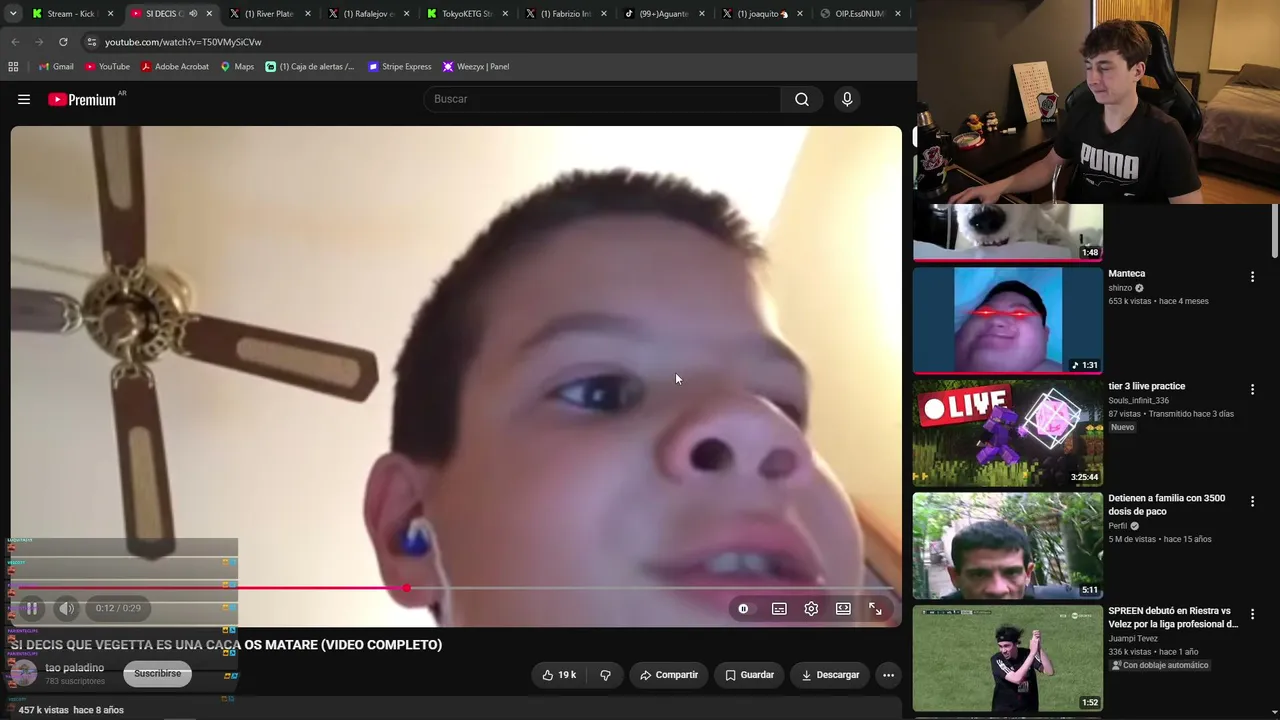
Task: Open the Caja de alertas bookmark
Action: (x=310, y=67)
